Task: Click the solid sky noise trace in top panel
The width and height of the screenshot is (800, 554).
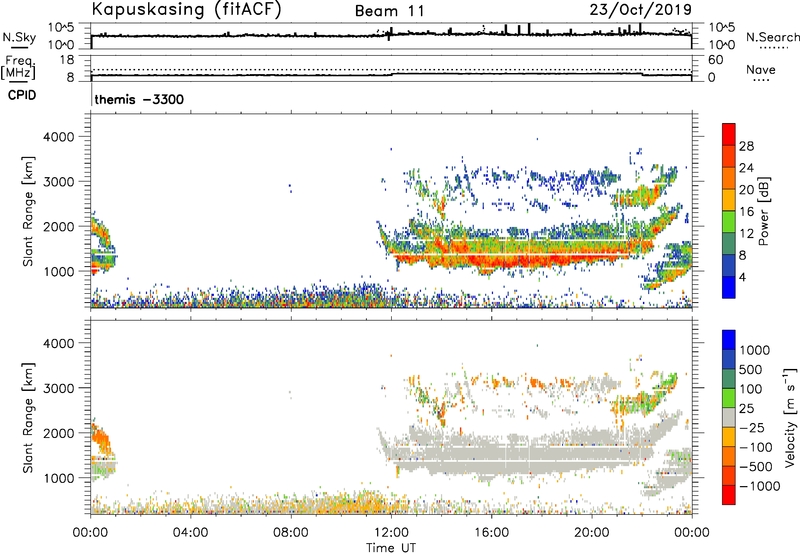Action: (391, 35)
